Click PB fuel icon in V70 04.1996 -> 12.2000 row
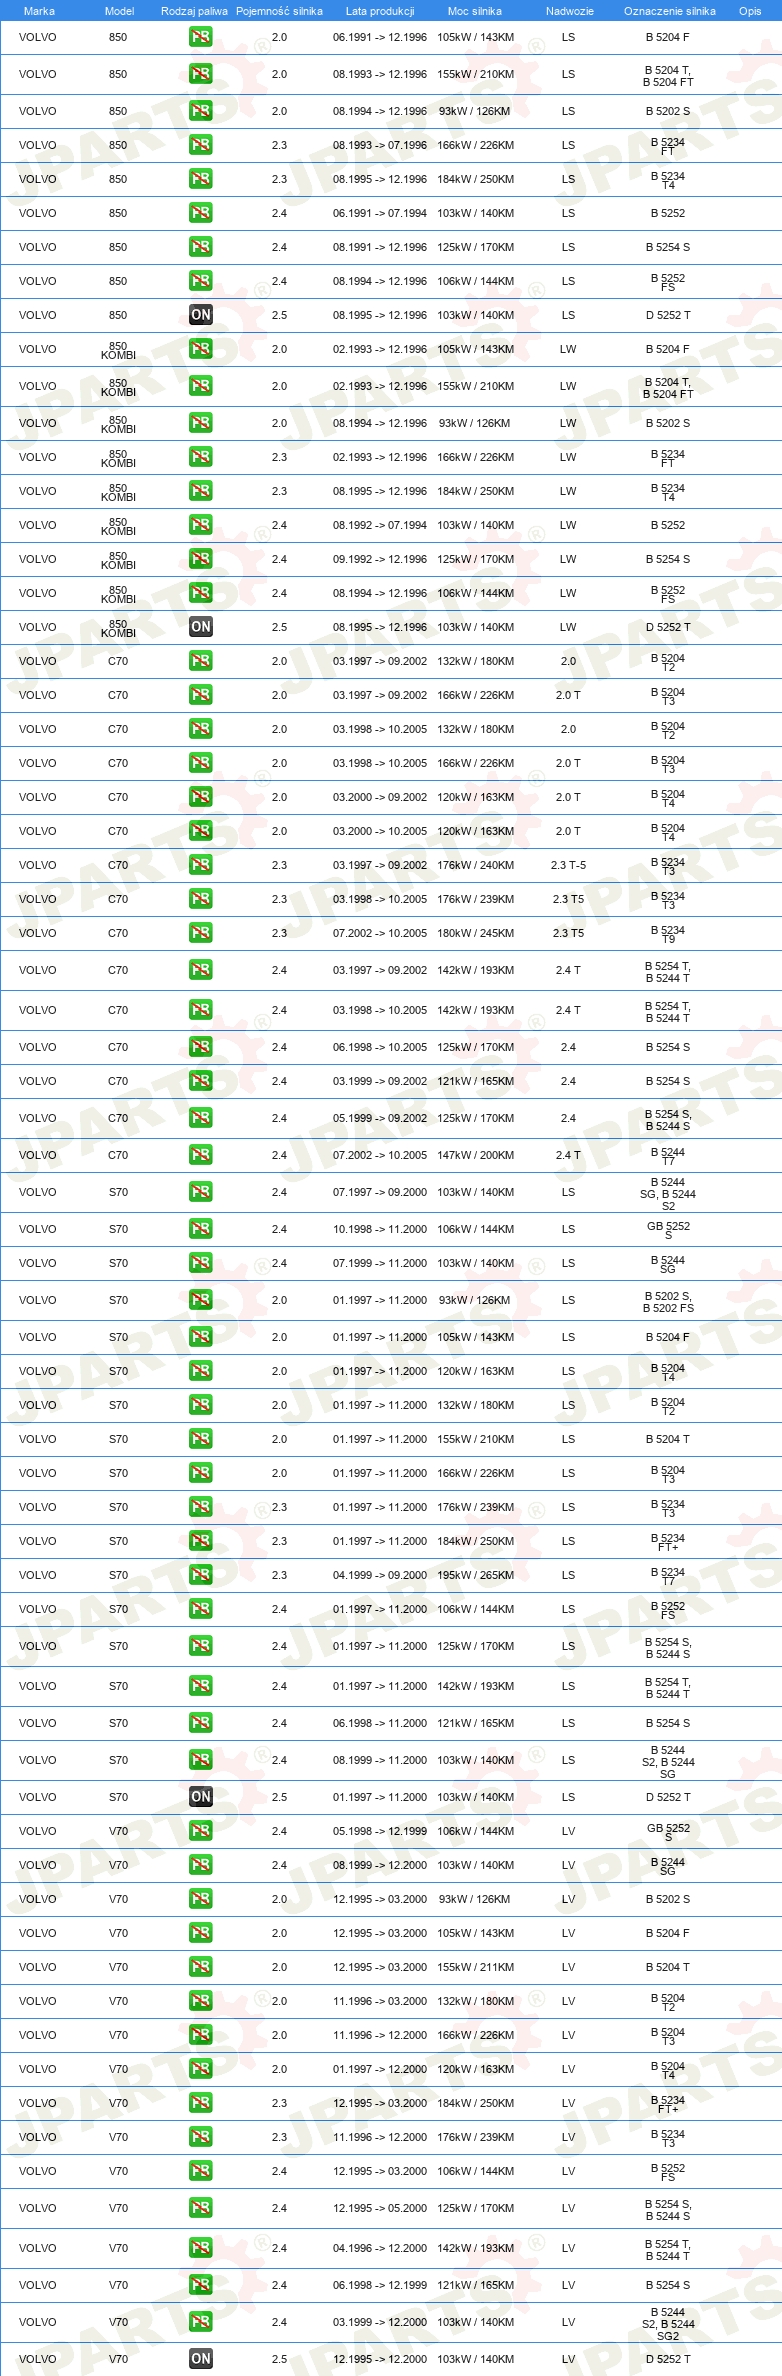Image resolution: width=782 pixels, height=2376 pixels. pos(200,2248)
